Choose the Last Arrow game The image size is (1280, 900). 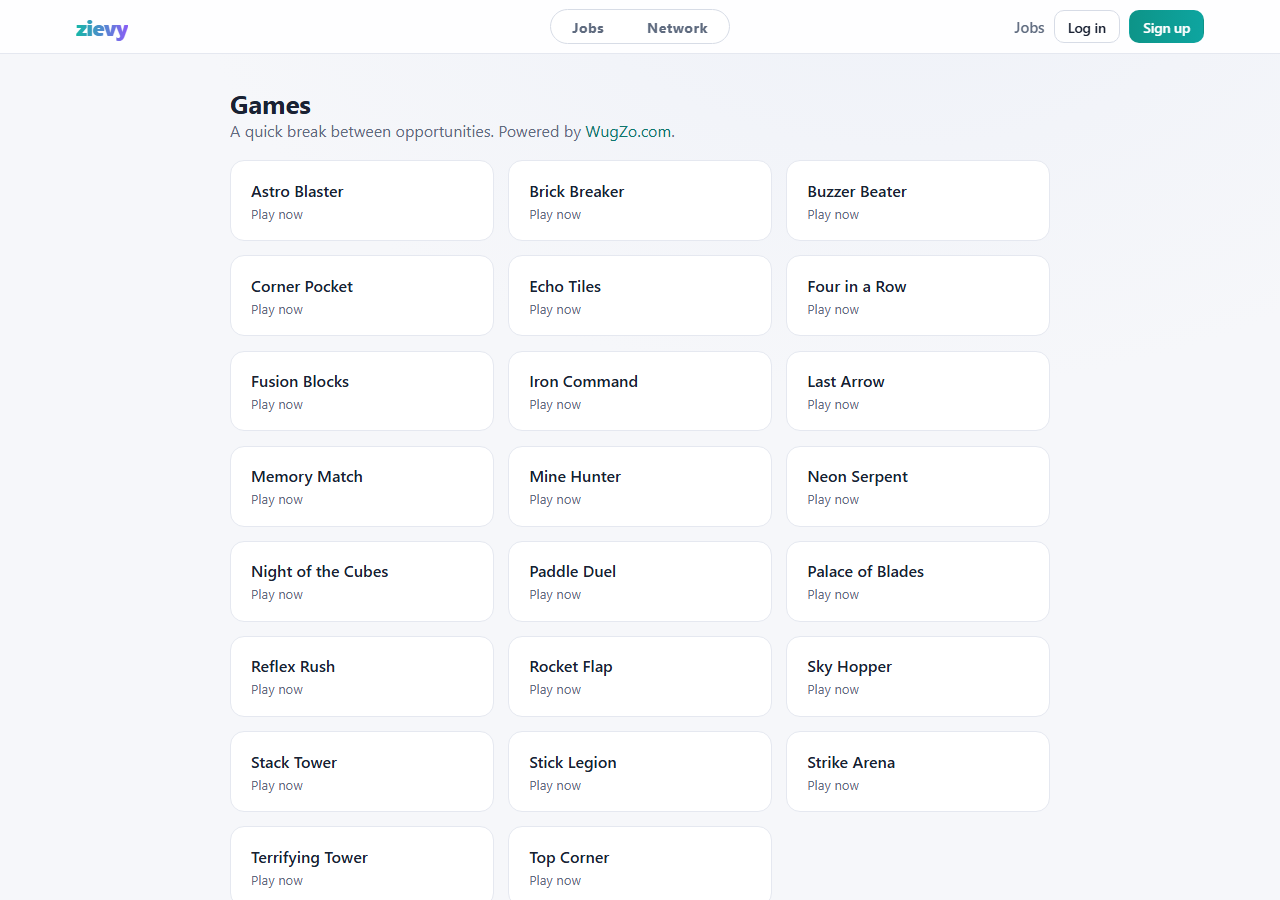click(918, 391)
